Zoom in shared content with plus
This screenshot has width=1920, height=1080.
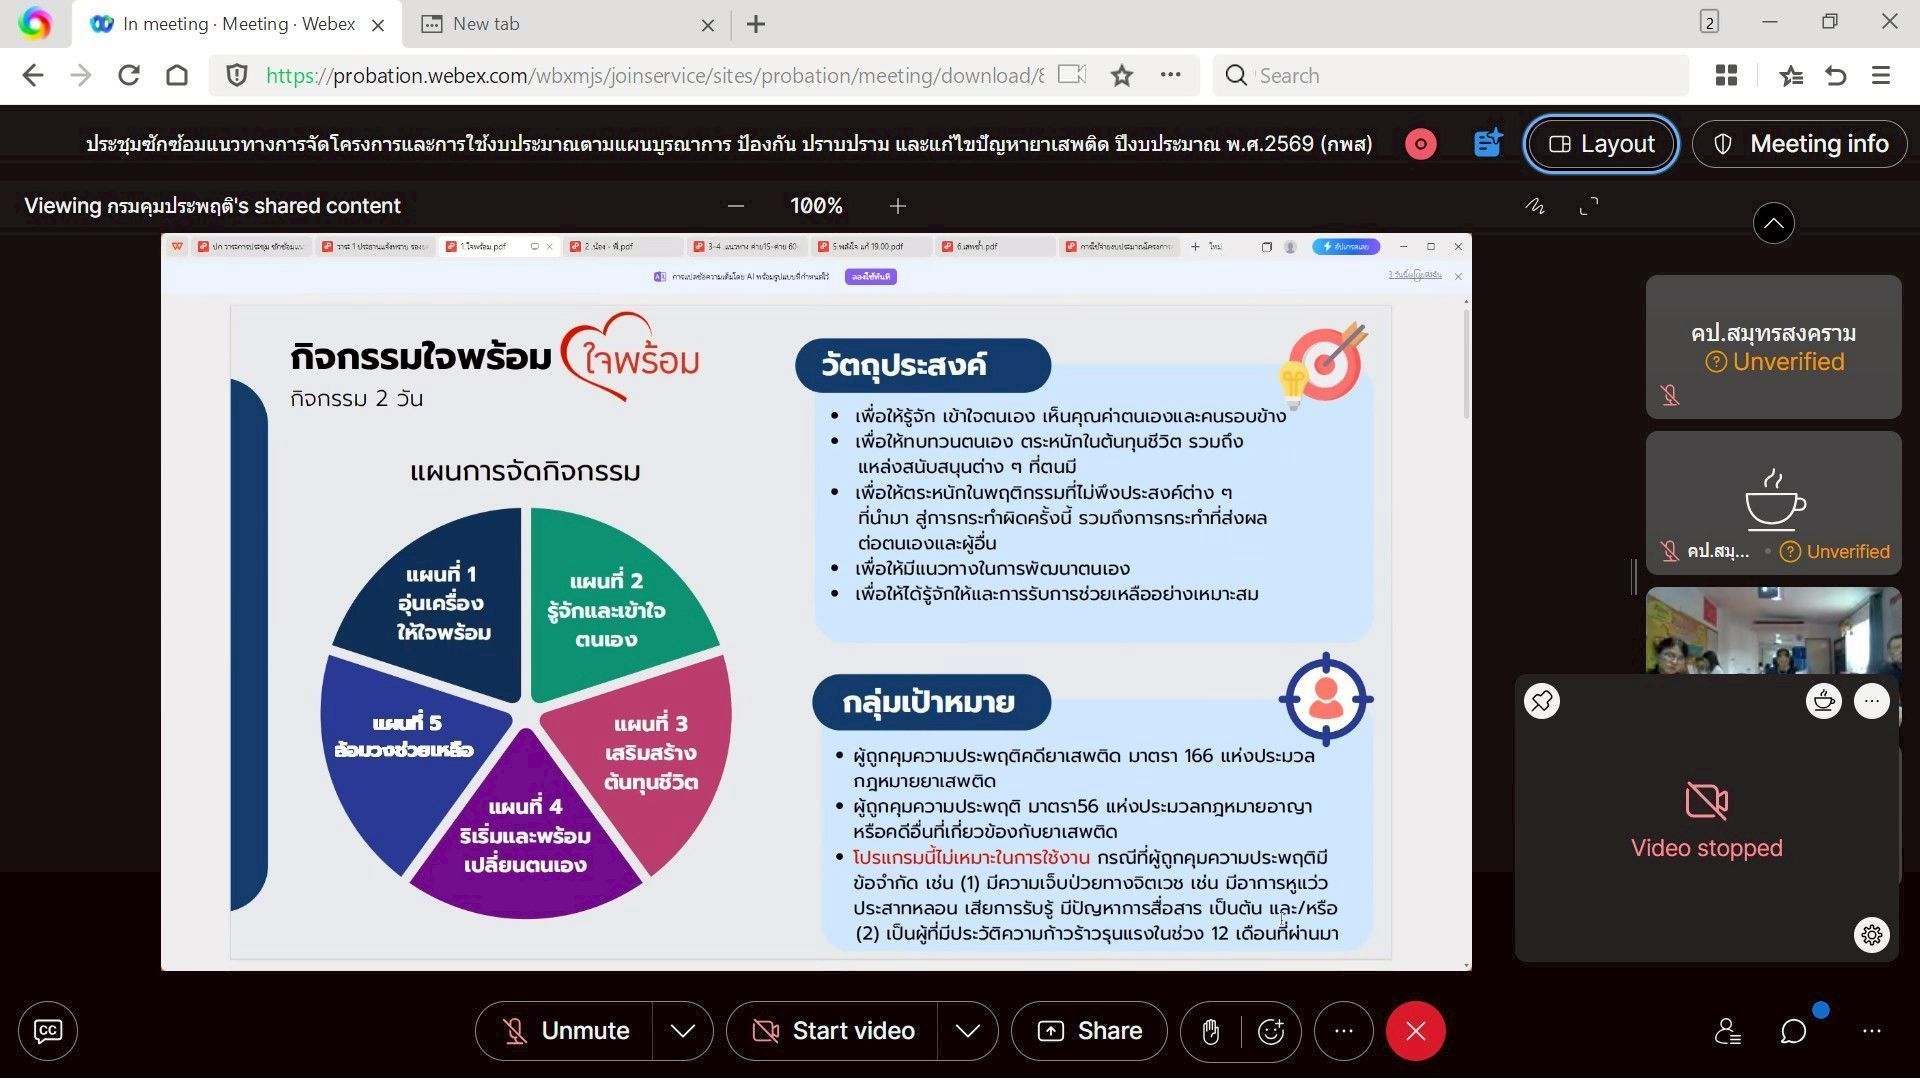coord(898,206)
